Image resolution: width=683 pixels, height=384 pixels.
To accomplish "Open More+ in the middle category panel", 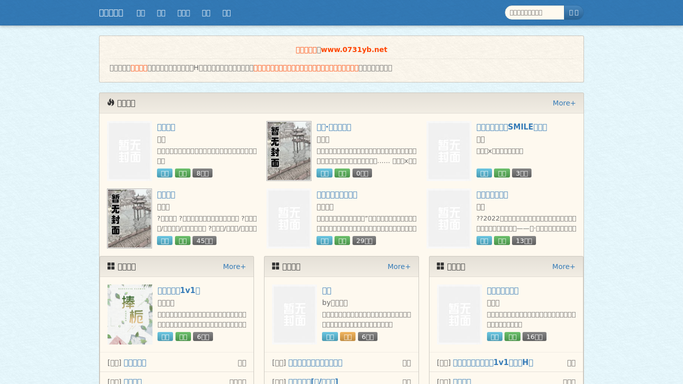I will [399, 266].
